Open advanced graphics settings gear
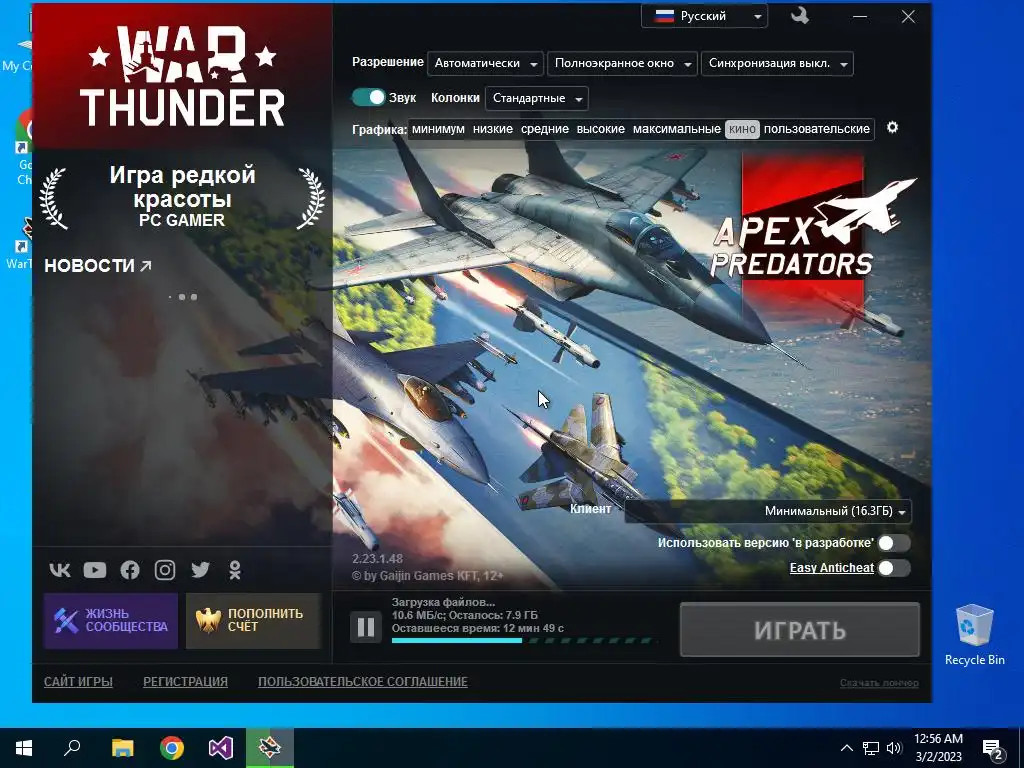The height and width of the screenshot is (768, 1024). tap(892, 127)
